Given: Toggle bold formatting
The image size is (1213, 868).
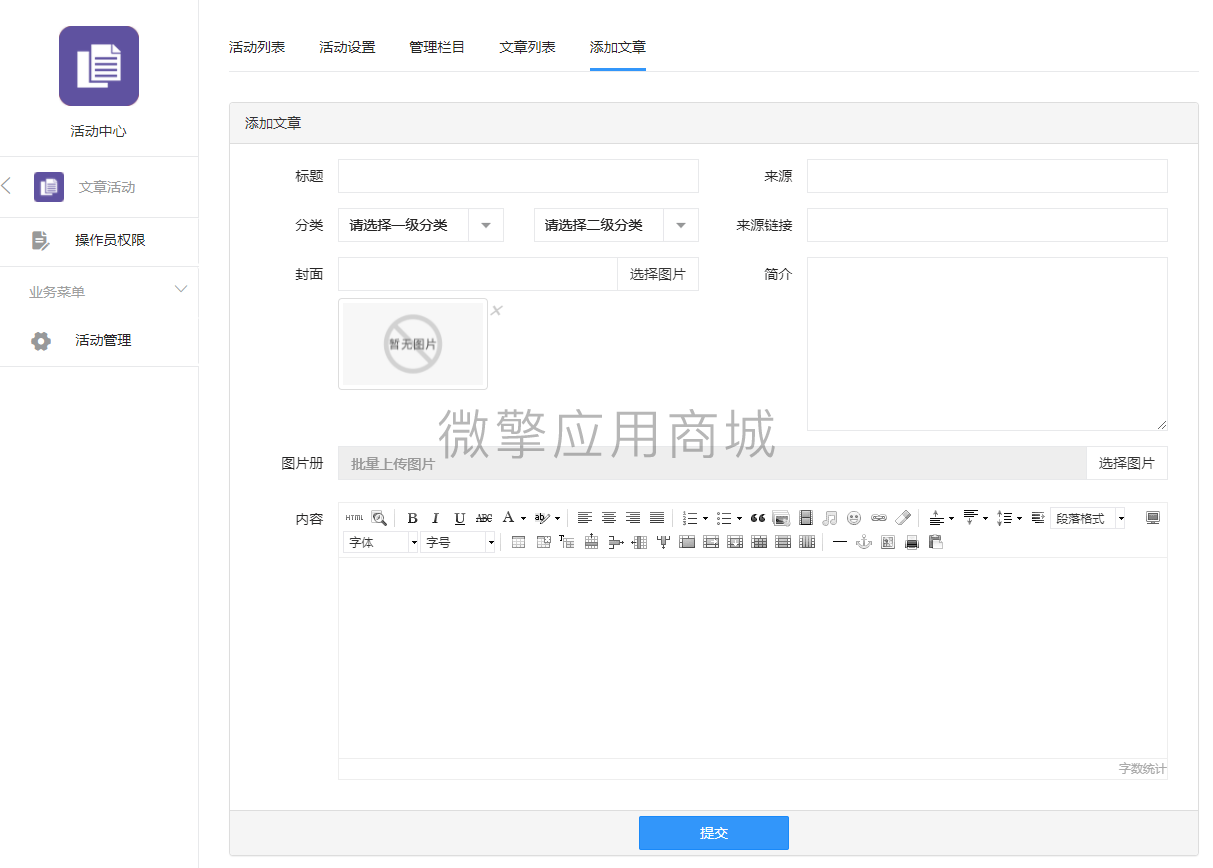Looking at the screenshot, I should point(412,518).
